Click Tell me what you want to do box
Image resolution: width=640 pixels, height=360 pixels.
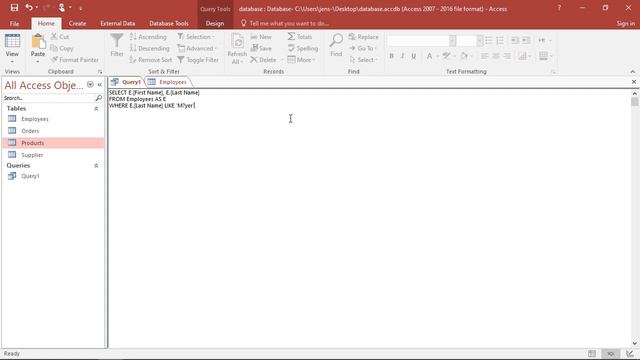[x=285, y=23]
